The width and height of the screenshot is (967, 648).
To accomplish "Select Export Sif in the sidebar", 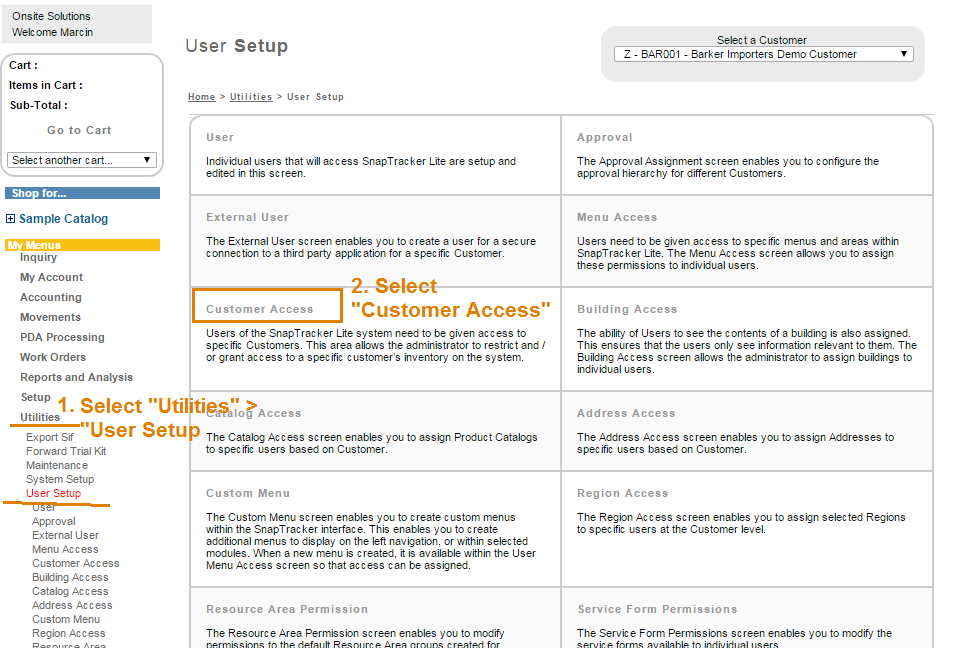I will 49,437.
